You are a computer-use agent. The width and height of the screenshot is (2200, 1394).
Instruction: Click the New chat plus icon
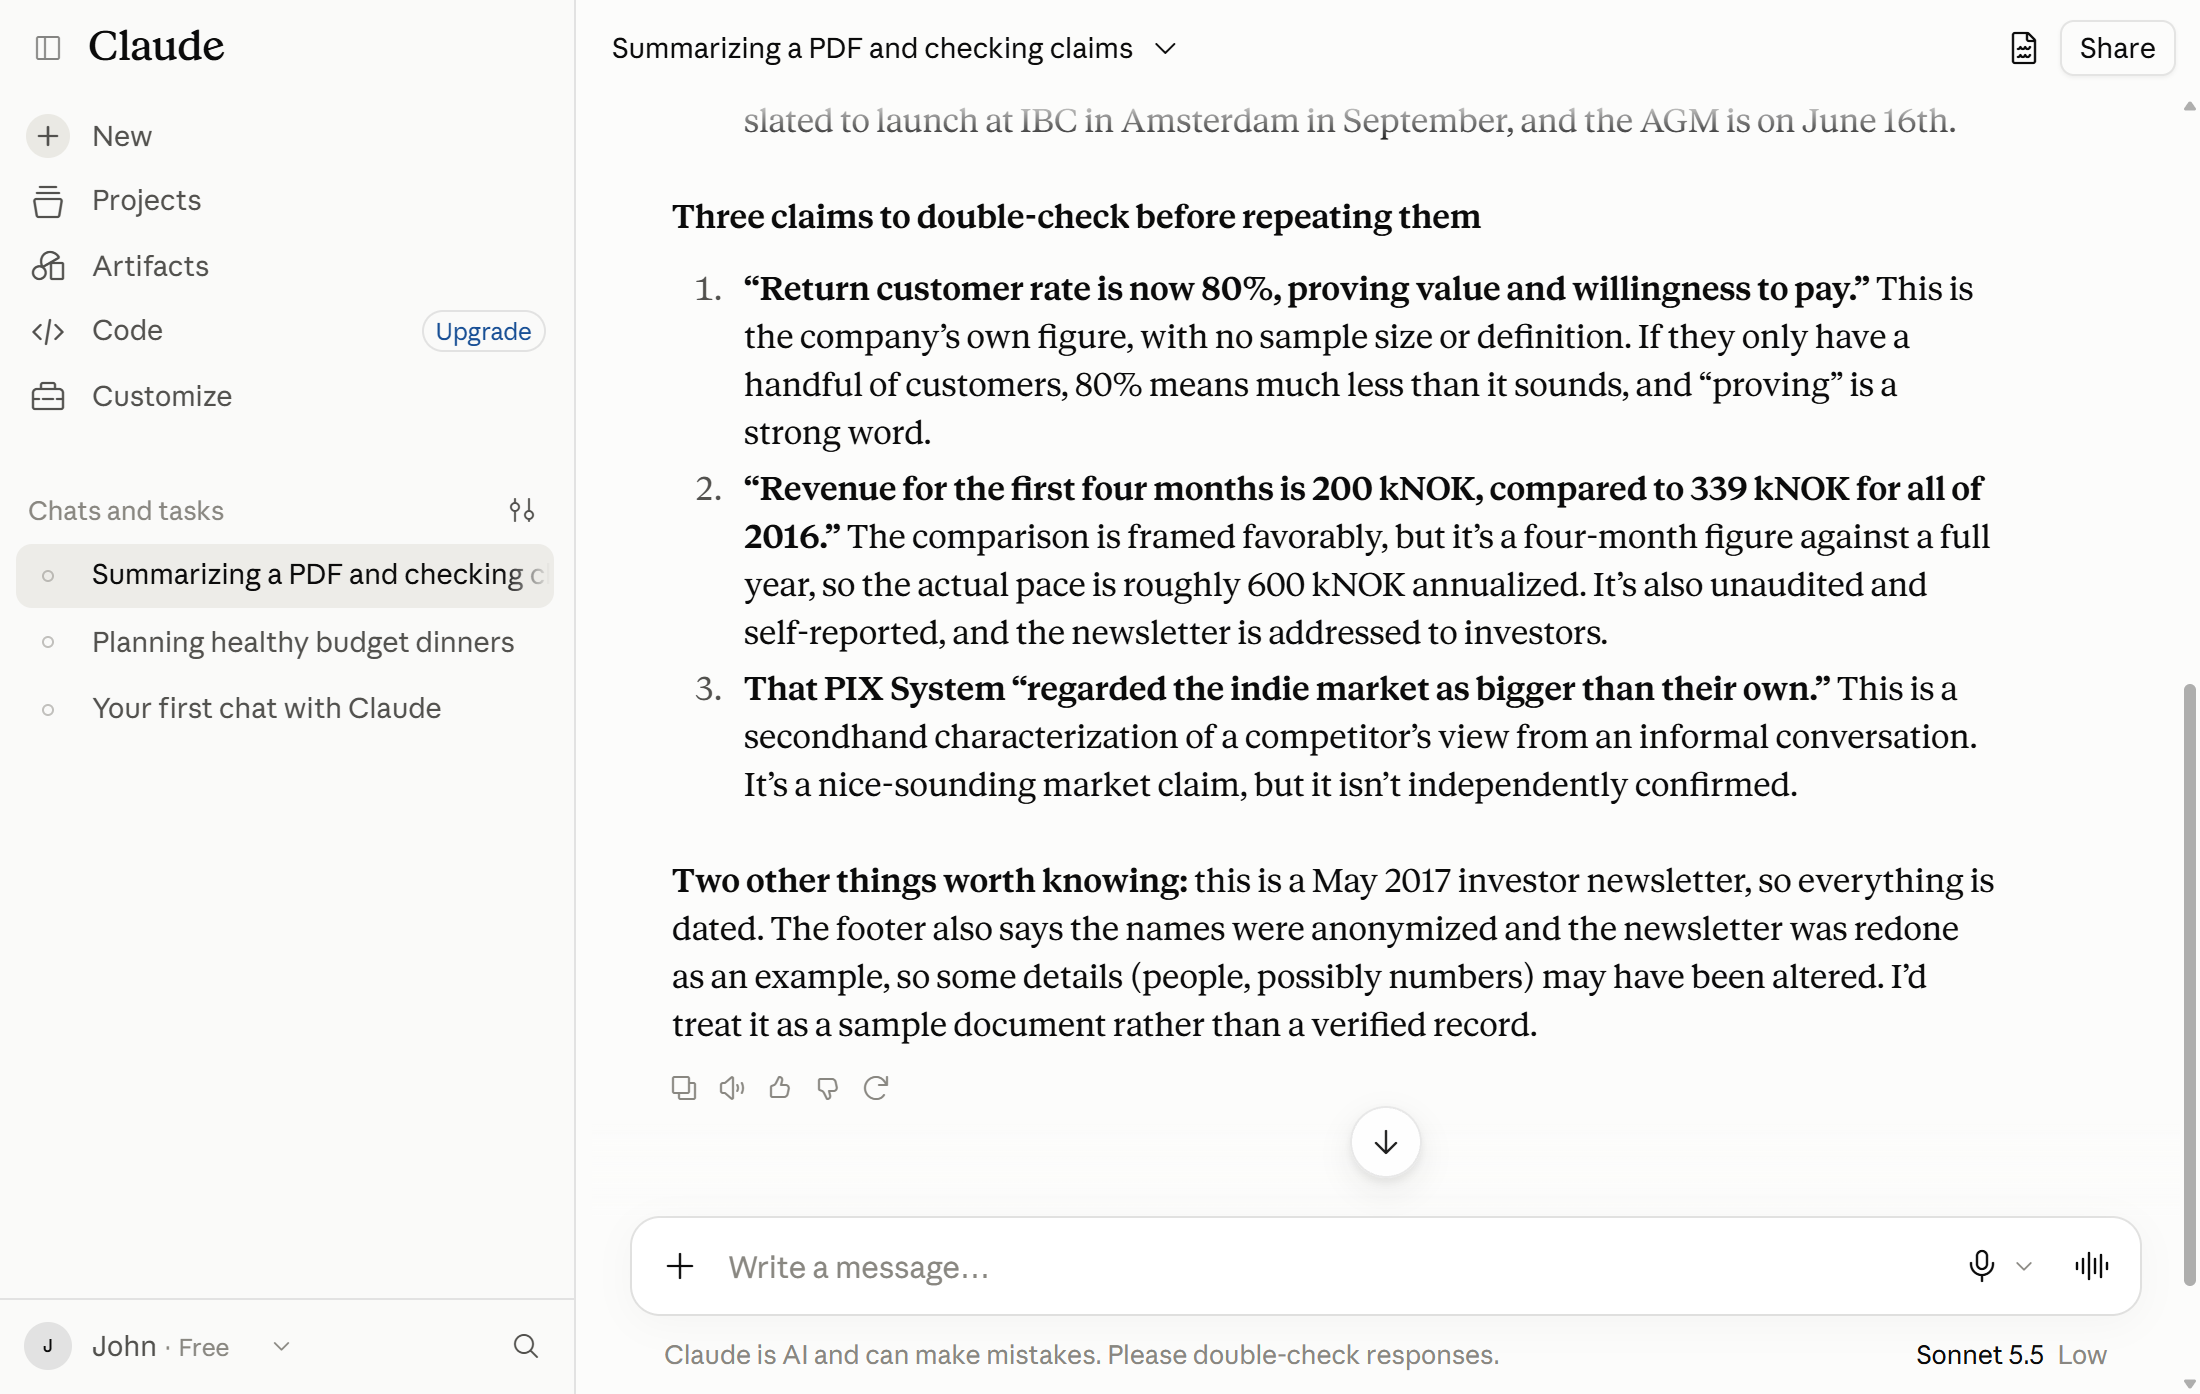tap(48, 136)
